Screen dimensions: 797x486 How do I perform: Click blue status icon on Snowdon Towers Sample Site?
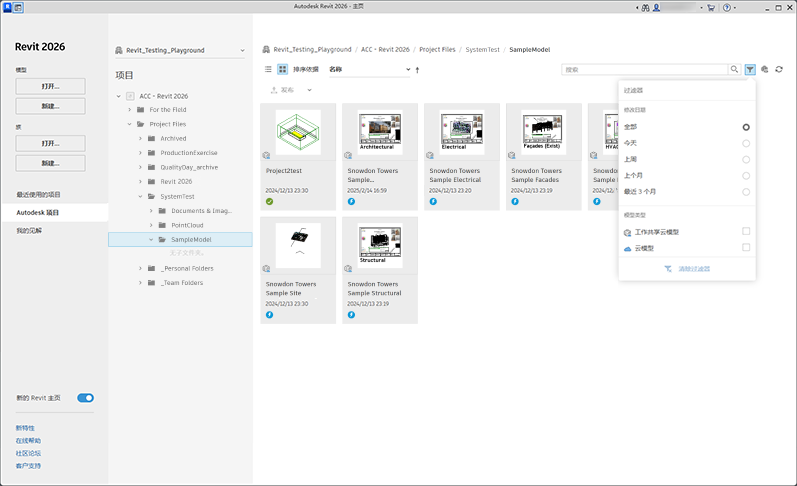point(269,315)
